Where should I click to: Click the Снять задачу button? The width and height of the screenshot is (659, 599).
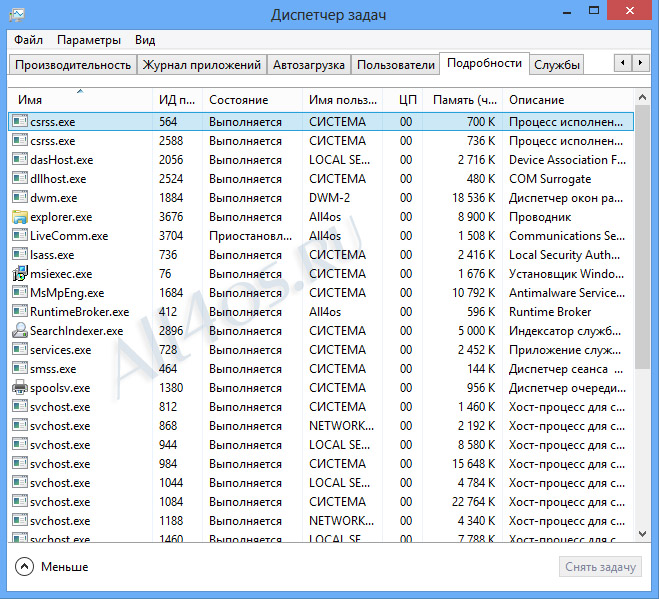[x=600, y=567]
